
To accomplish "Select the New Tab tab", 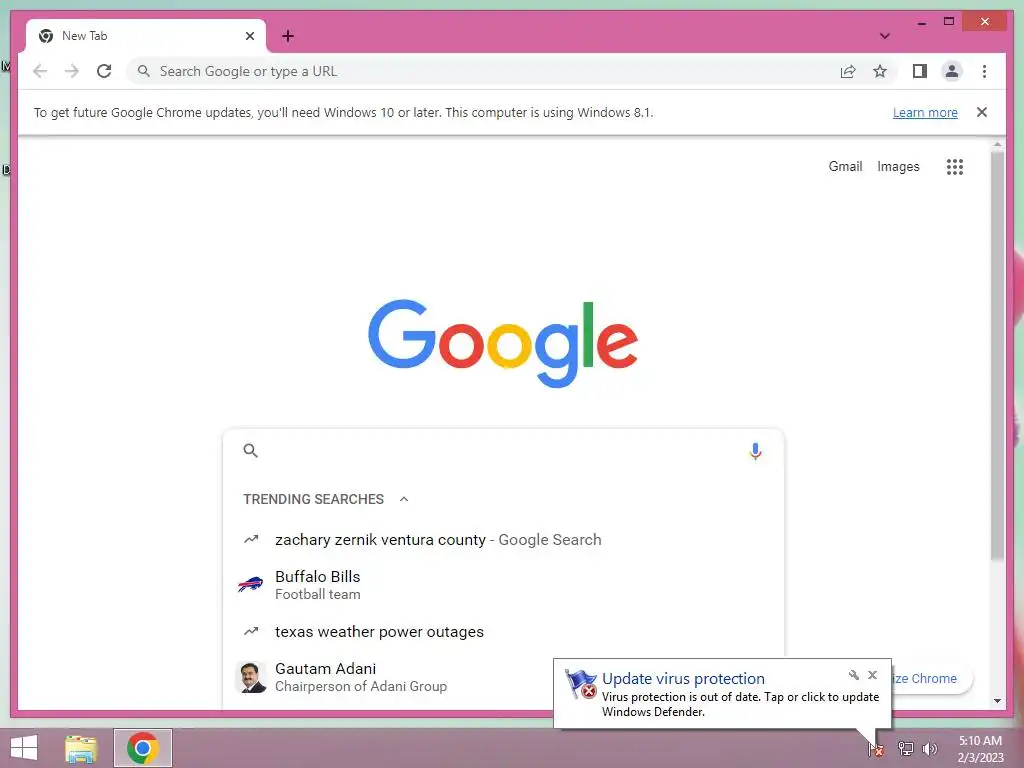I will (146, 36).
